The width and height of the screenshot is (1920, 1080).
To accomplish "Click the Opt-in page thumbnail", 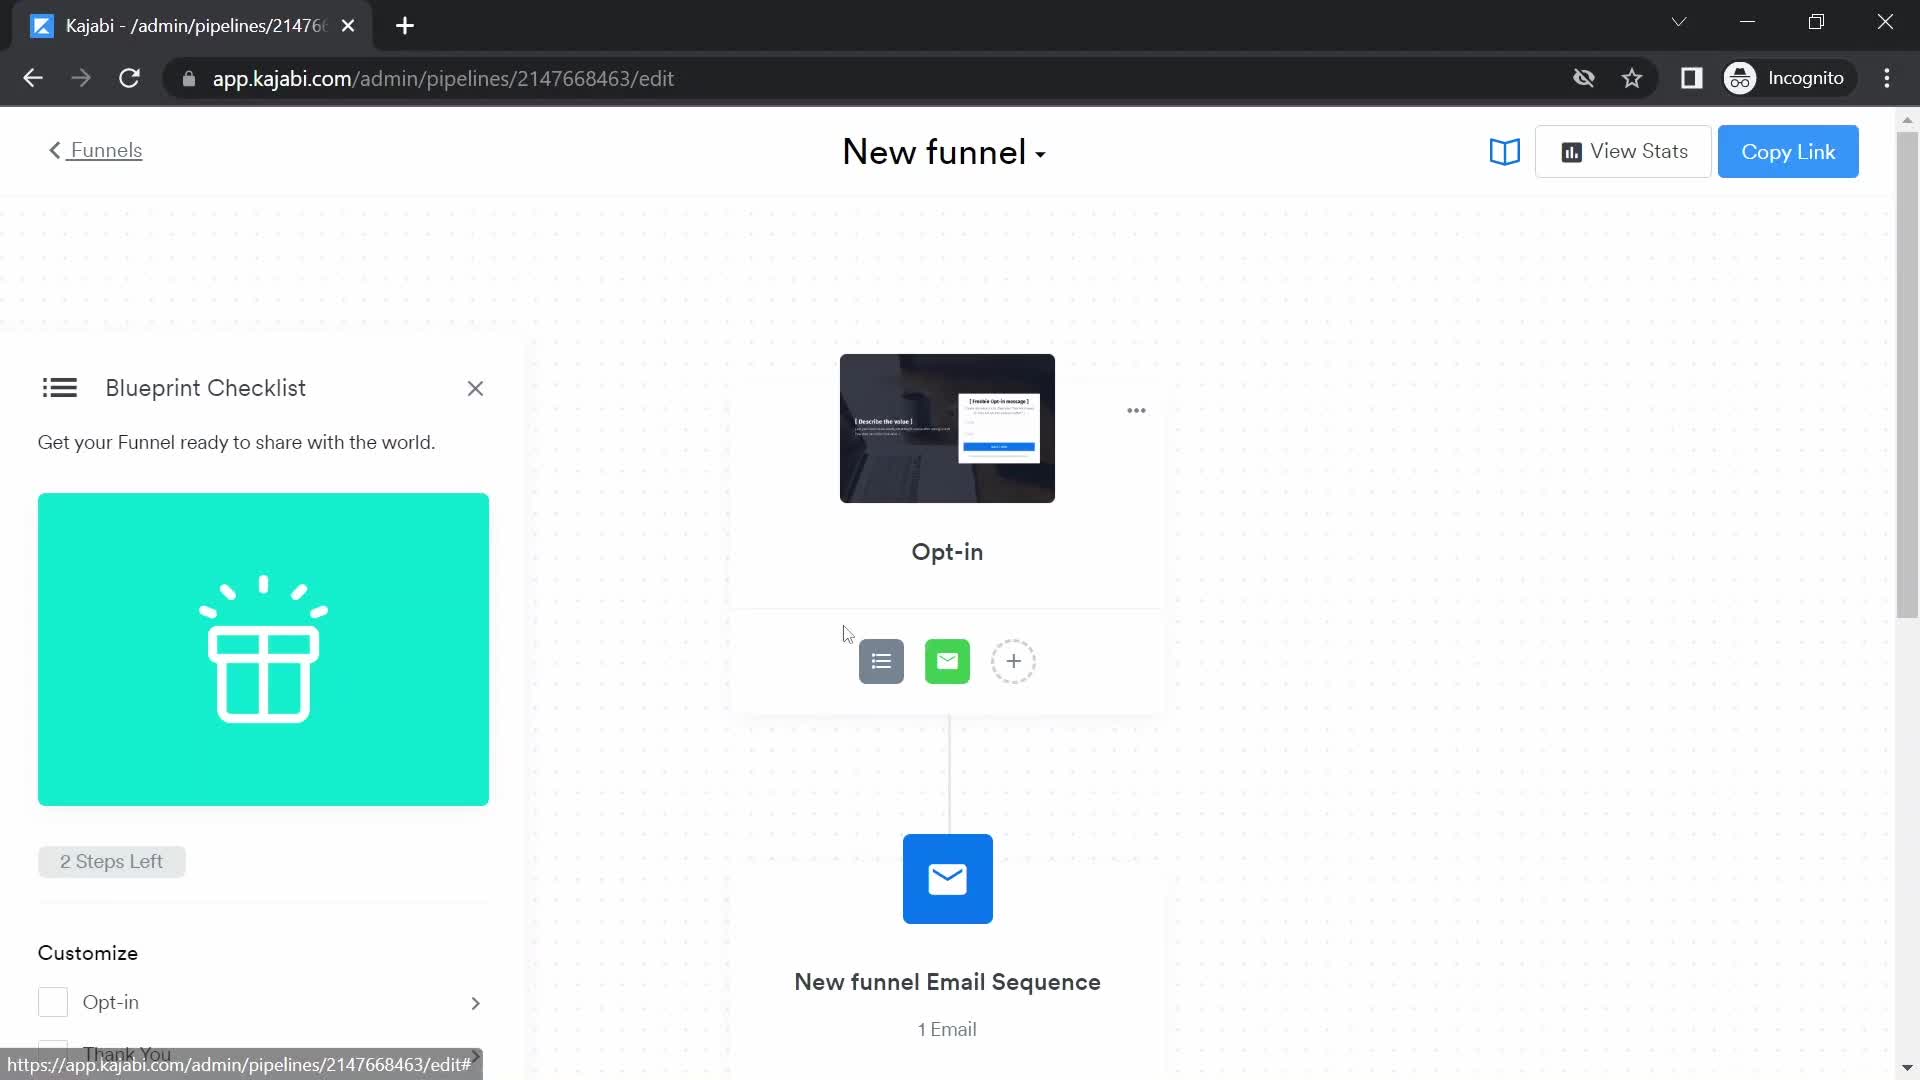I will (947, 427).
